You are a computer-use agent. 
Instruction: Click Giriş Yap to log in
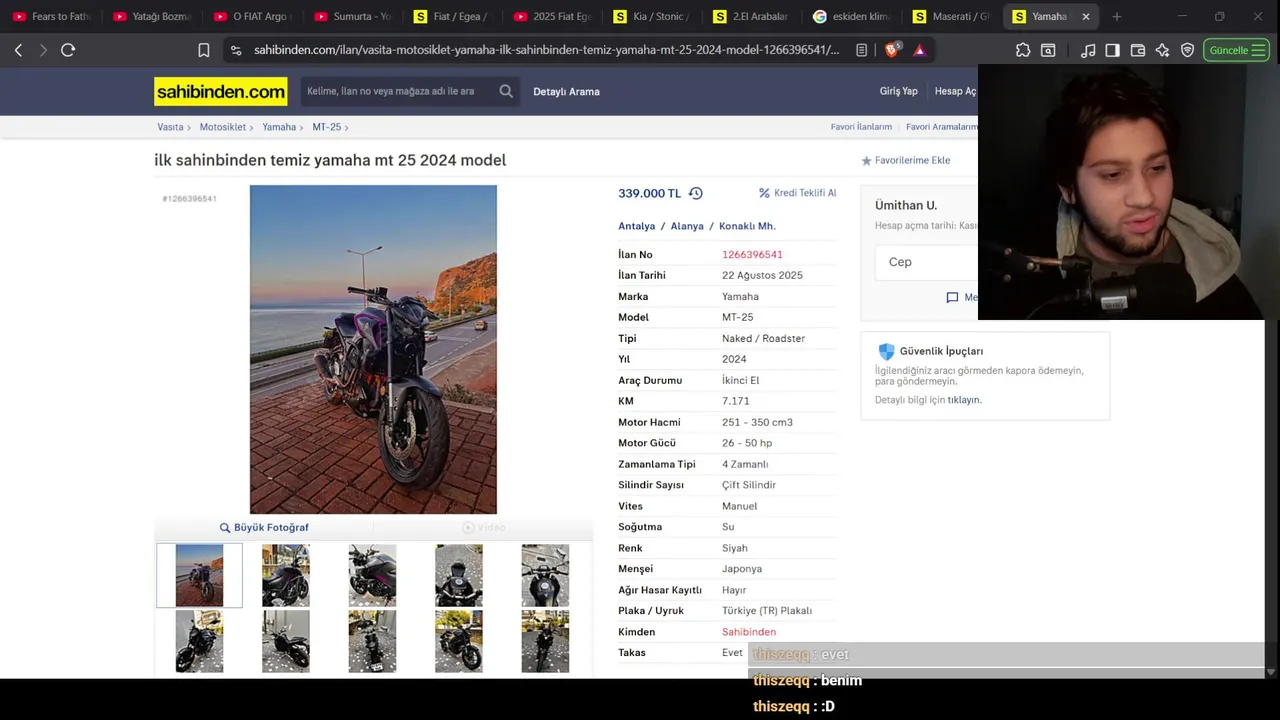click(898, 91)
